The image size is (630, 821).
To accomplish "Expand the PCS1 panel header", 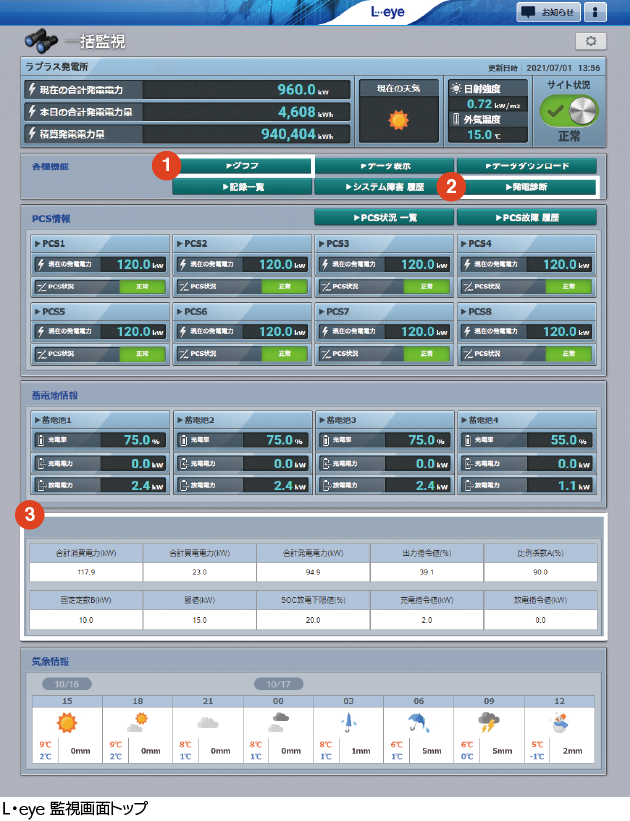I will pos(100,243).
